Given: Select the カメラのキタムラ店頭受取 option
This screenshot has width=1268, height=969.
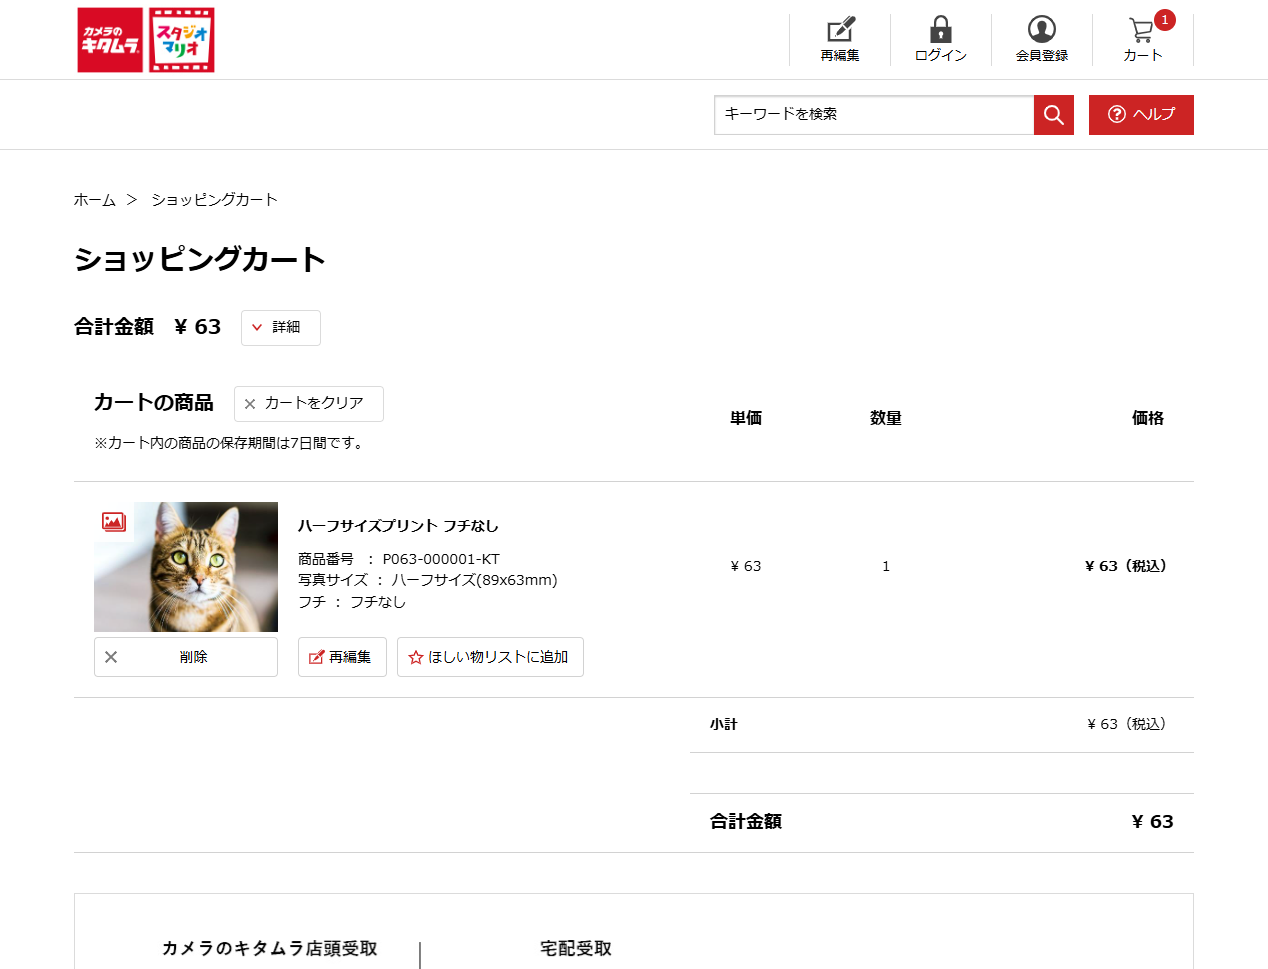Looking at the screenshot, I should pos(270,950).
